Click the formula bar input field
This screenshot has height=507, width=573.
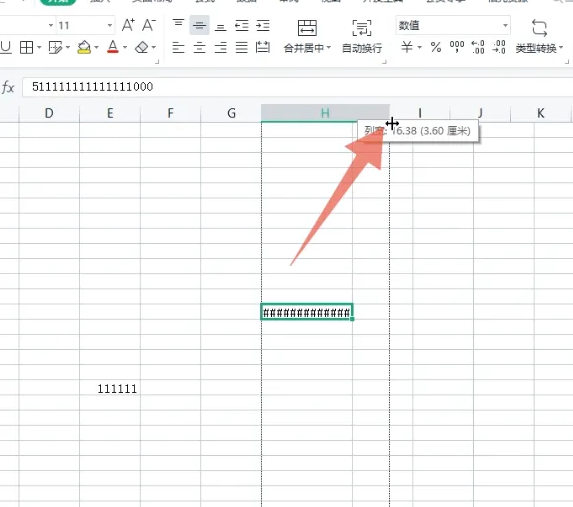(x=297, y=87)
